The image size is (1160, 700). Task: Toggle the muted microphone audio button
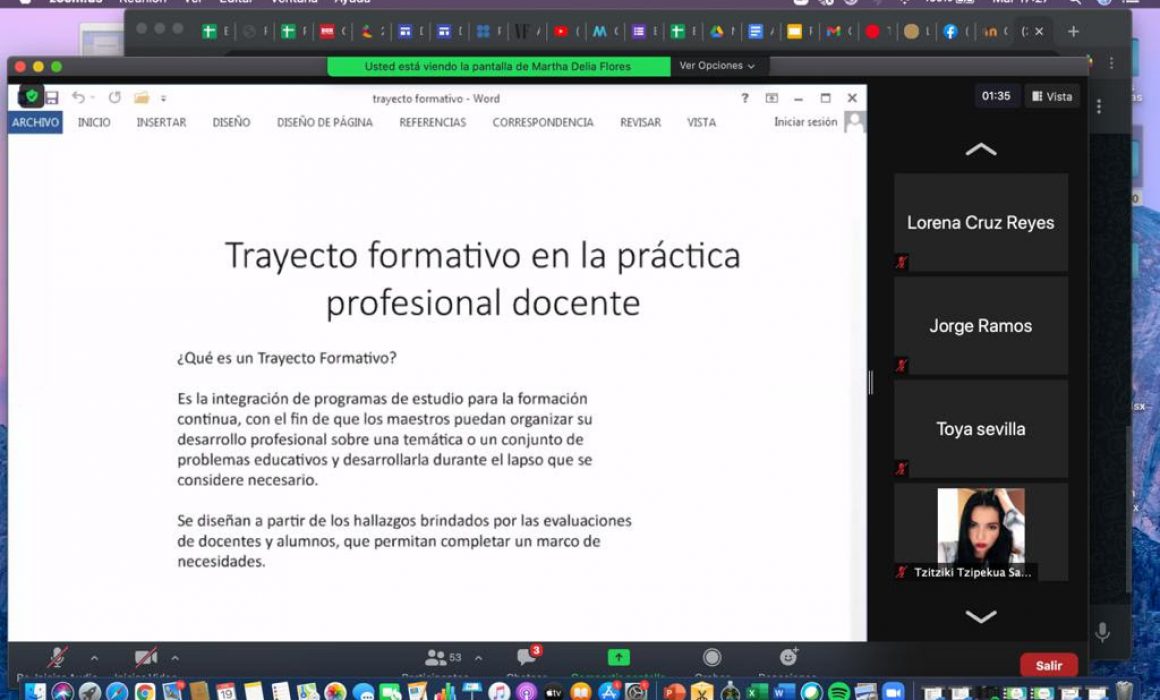(x=57, y=657)
